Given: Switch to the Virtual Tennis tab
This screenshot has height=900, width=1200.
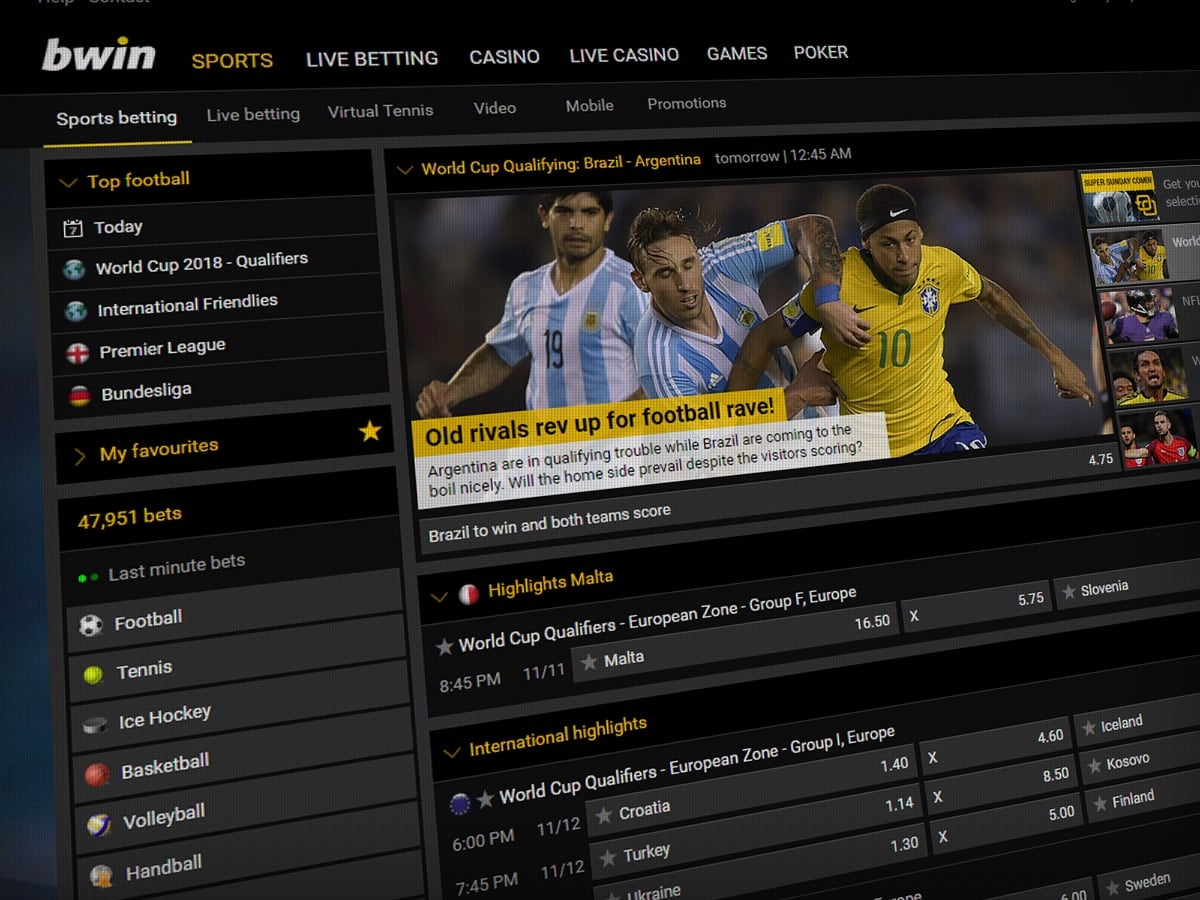Looking at the screenshot, I should 380,111.
